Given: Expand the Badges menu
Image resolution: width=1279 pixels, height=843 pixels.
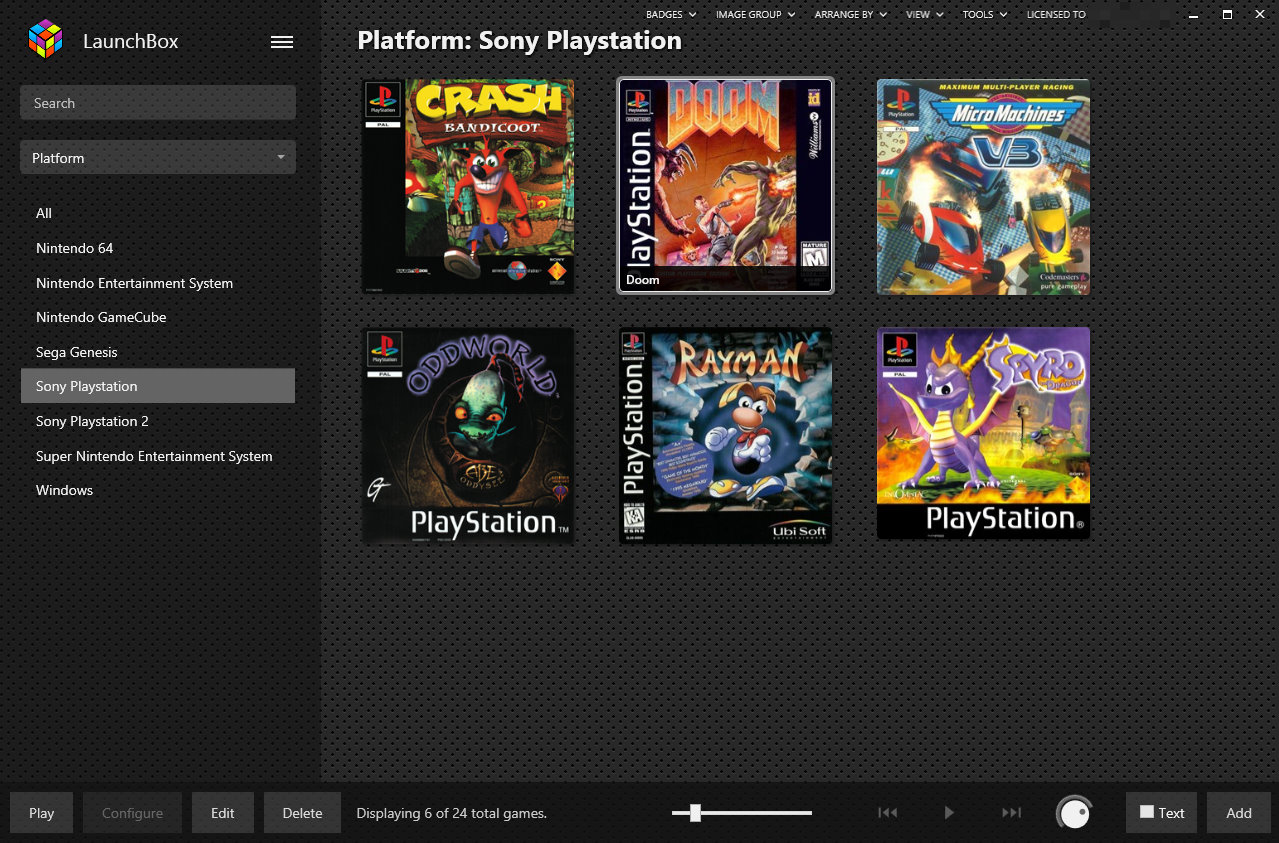Looking at the screenshot, I should tap(670, 15).
